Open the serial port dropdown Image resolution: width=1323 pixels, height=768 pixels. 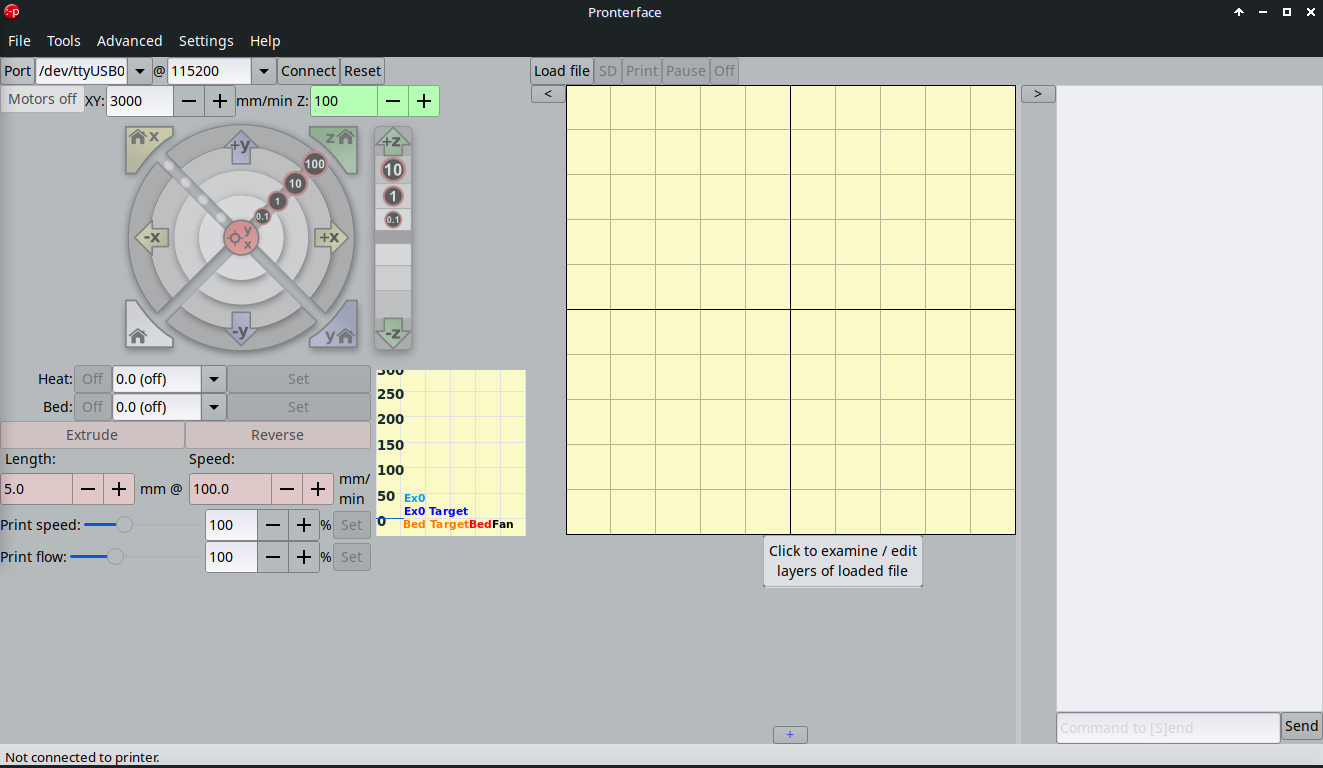[x=139, y=71]
